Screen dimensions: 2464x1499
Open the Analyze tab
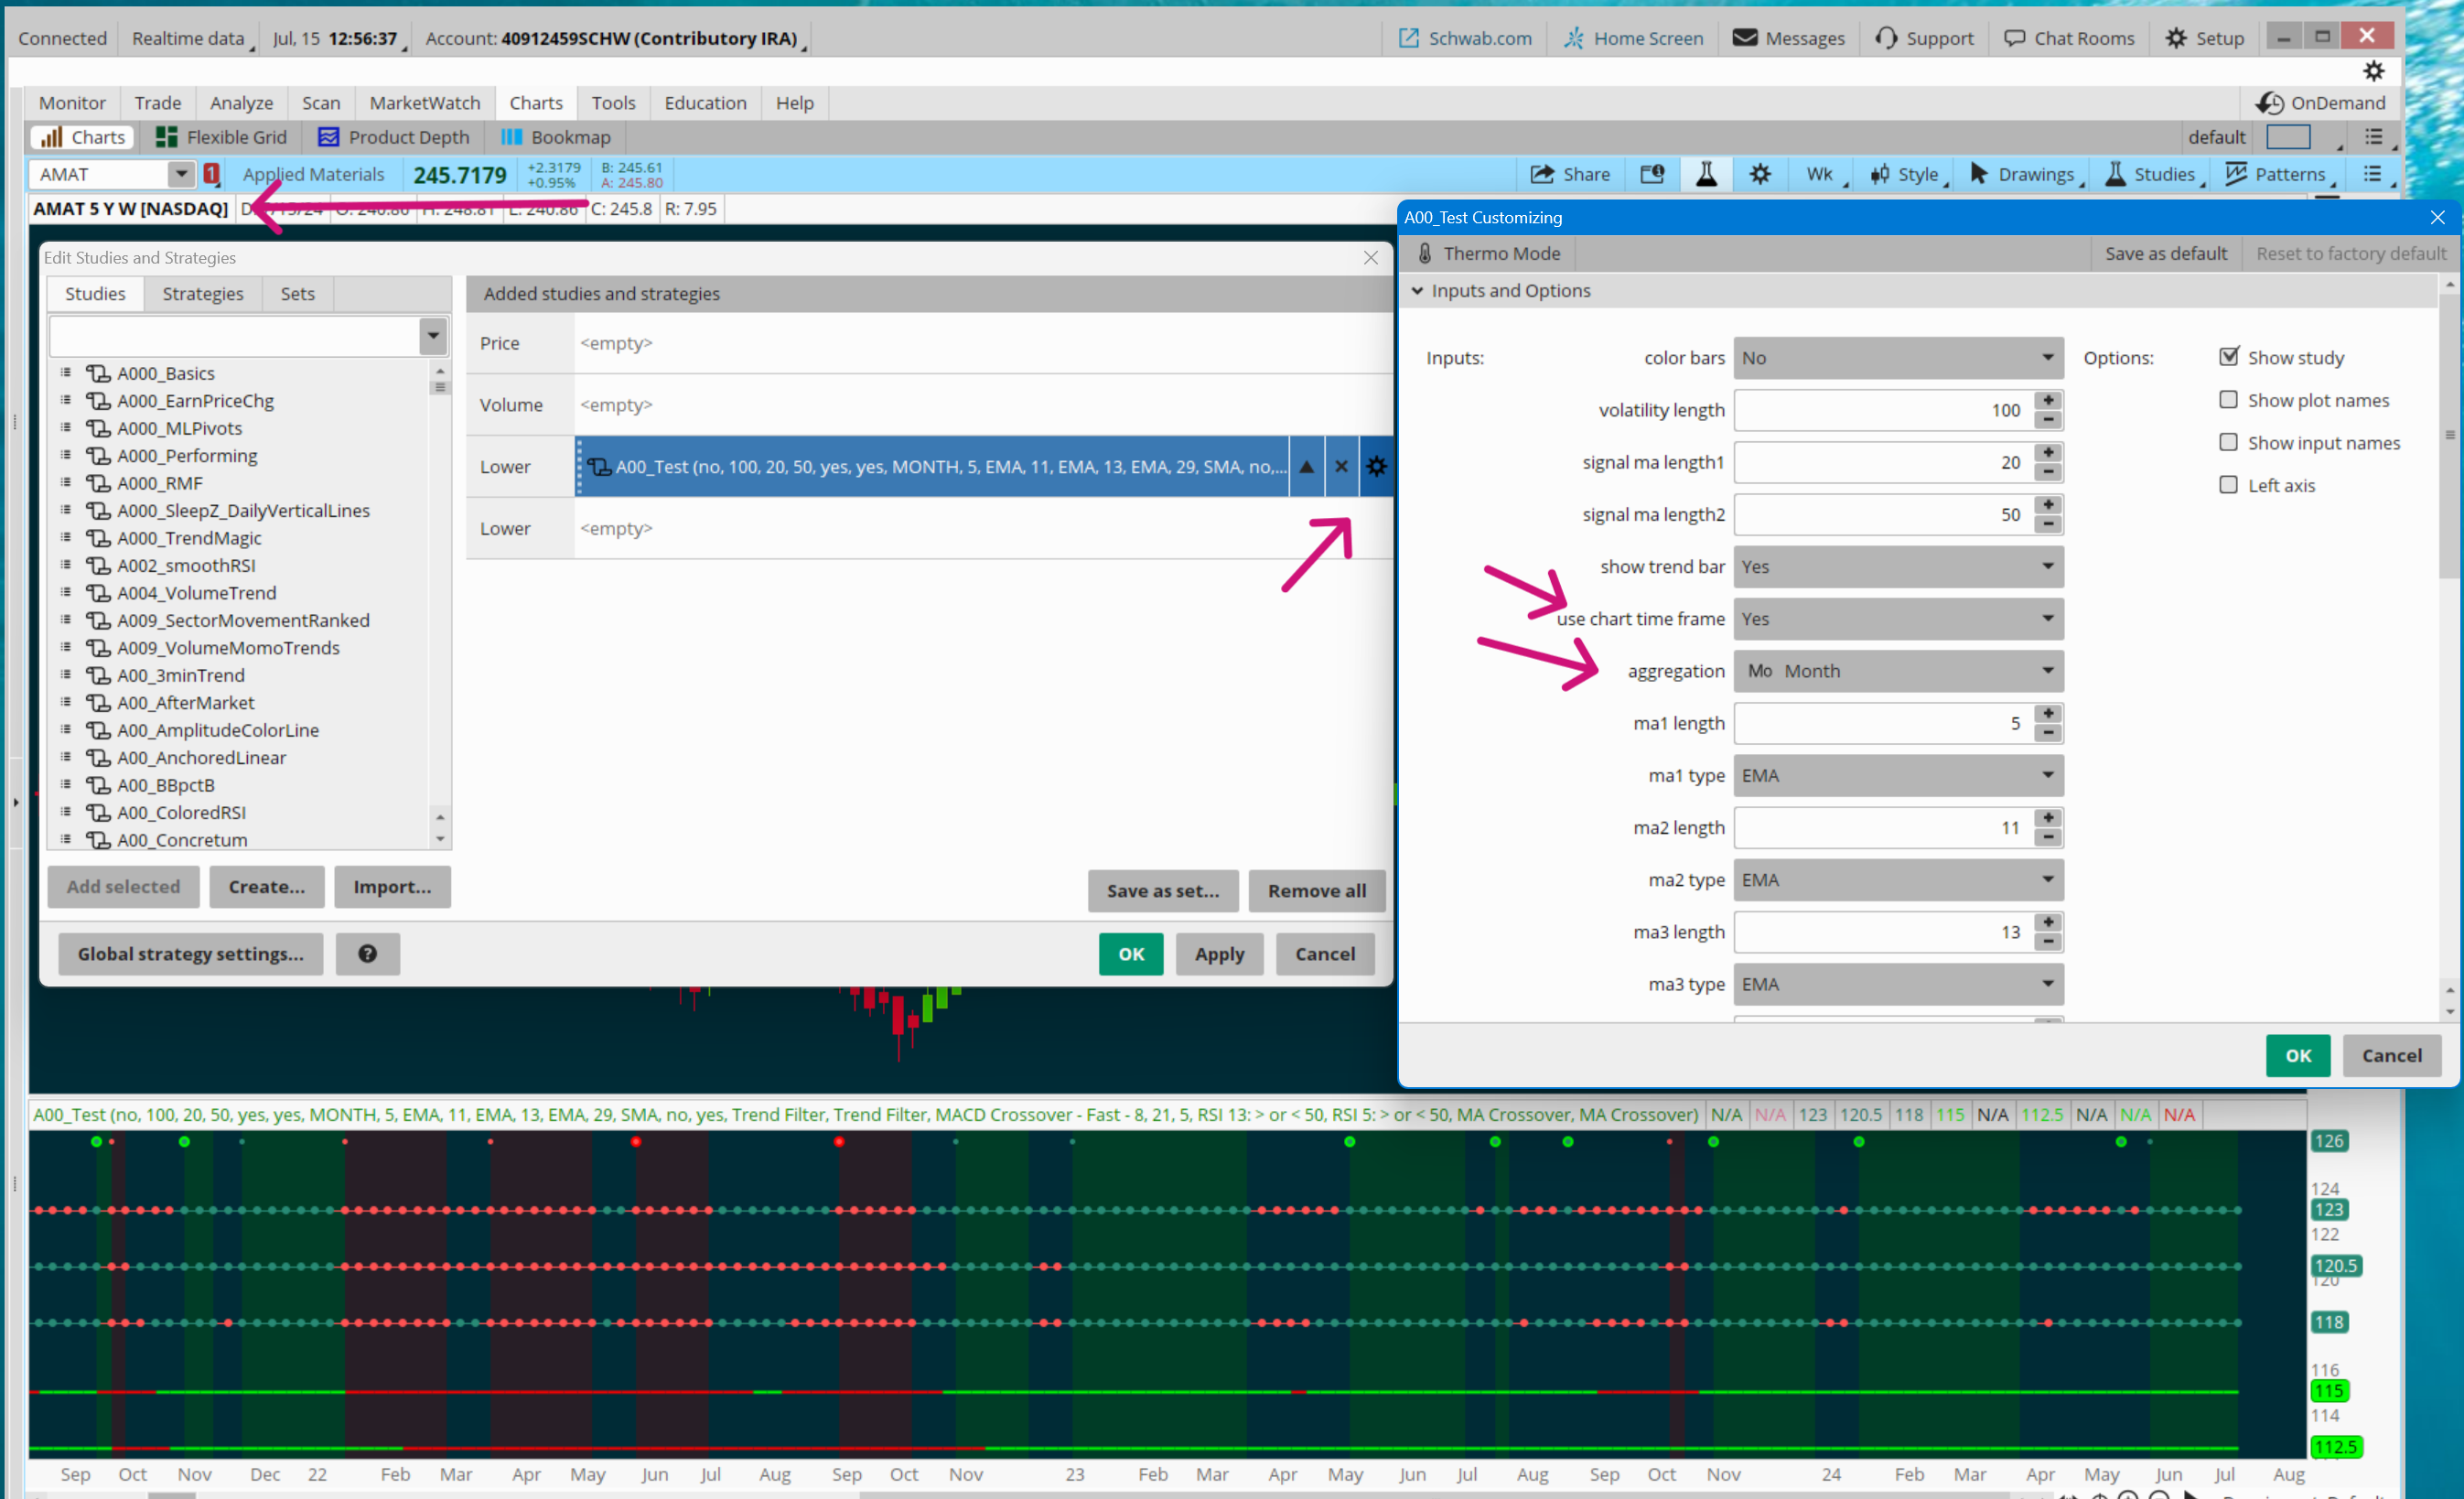pos(241,103)
